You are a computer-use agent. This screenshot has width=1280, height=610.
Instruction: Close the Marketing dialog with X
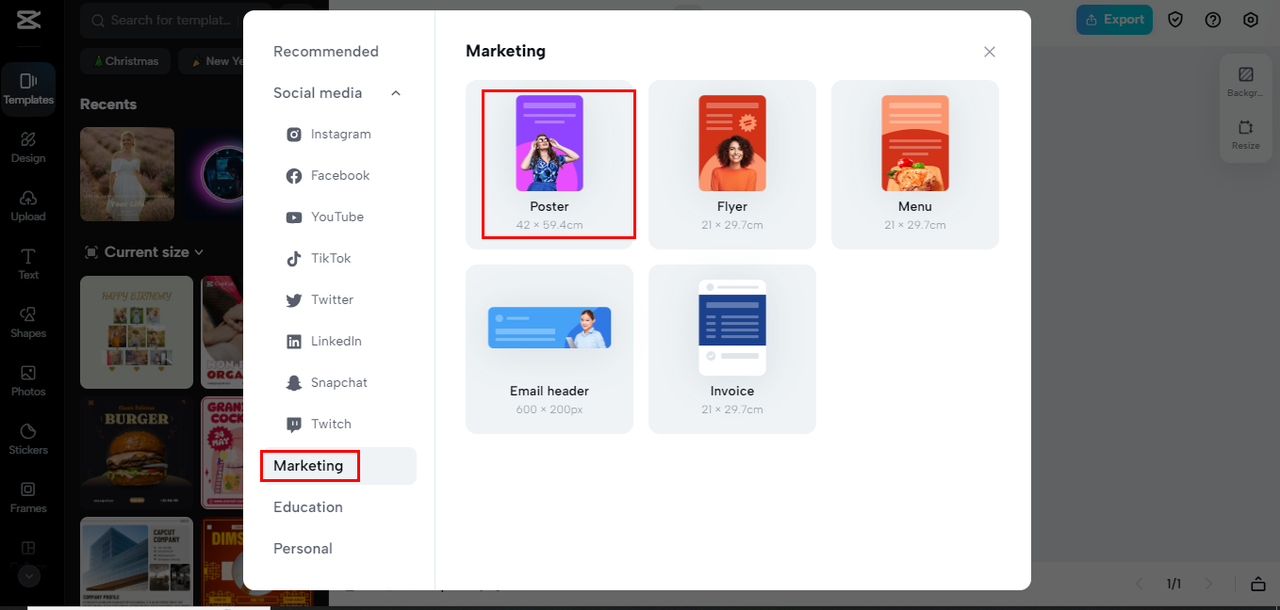(989, 52)
